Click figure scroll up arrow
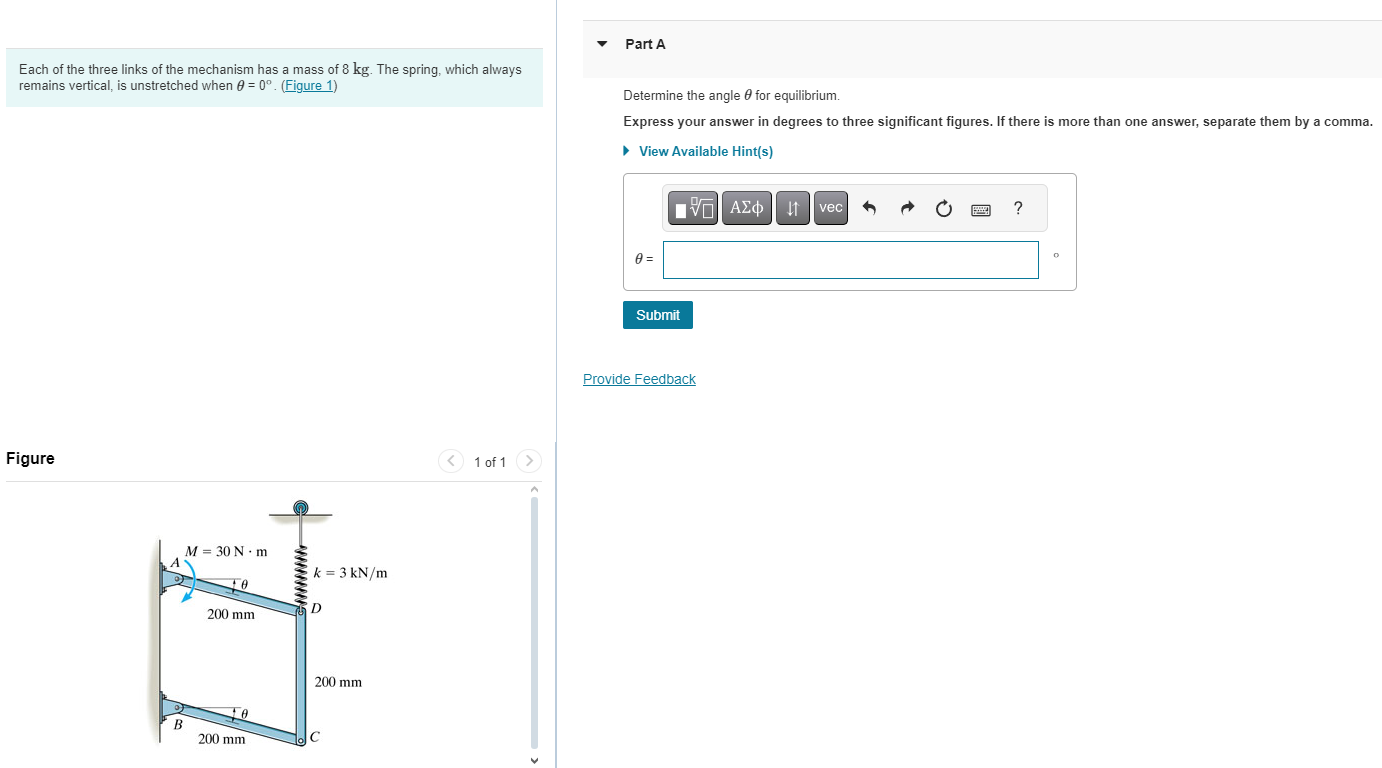The image size is (1382, 768). [534, 488]
